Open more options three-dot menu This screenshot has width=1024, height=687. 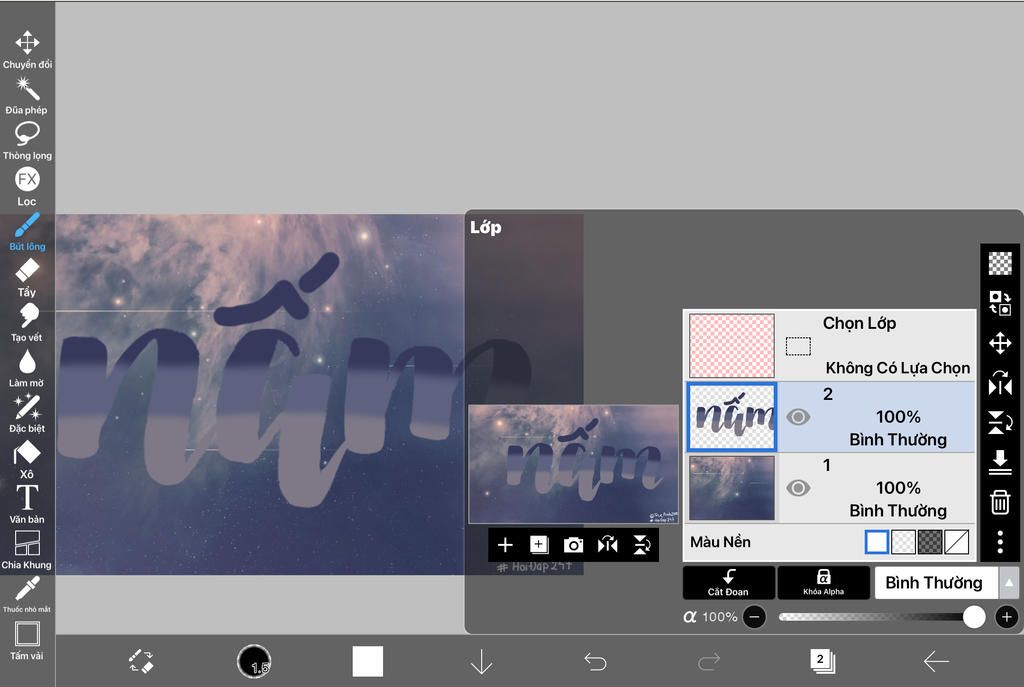[x=1000, y=542]
